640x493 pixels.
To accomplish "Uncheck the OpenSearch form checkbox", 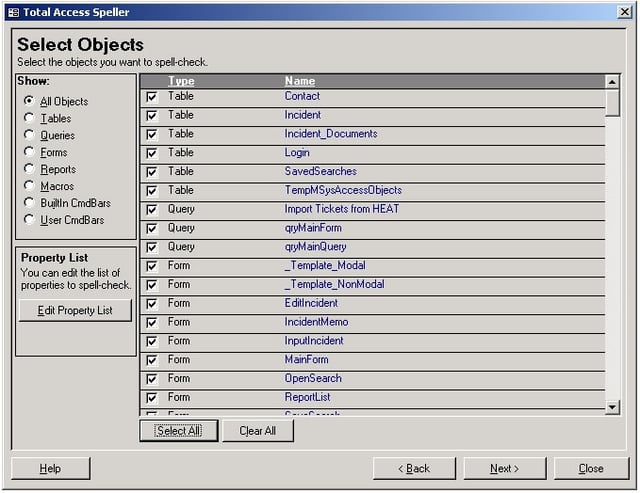I will click(152, 379).
